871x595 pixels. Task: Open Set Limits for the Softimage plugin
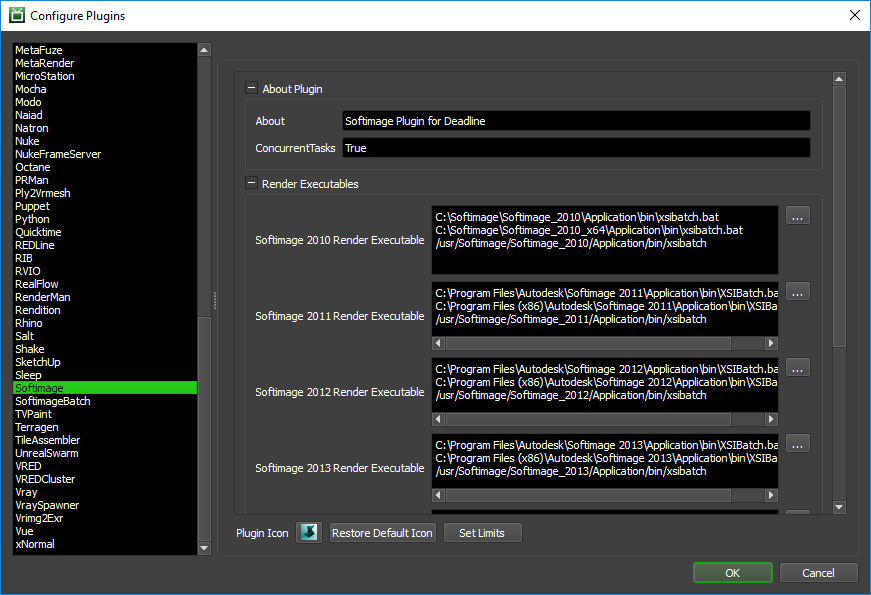tap(482, 532)
